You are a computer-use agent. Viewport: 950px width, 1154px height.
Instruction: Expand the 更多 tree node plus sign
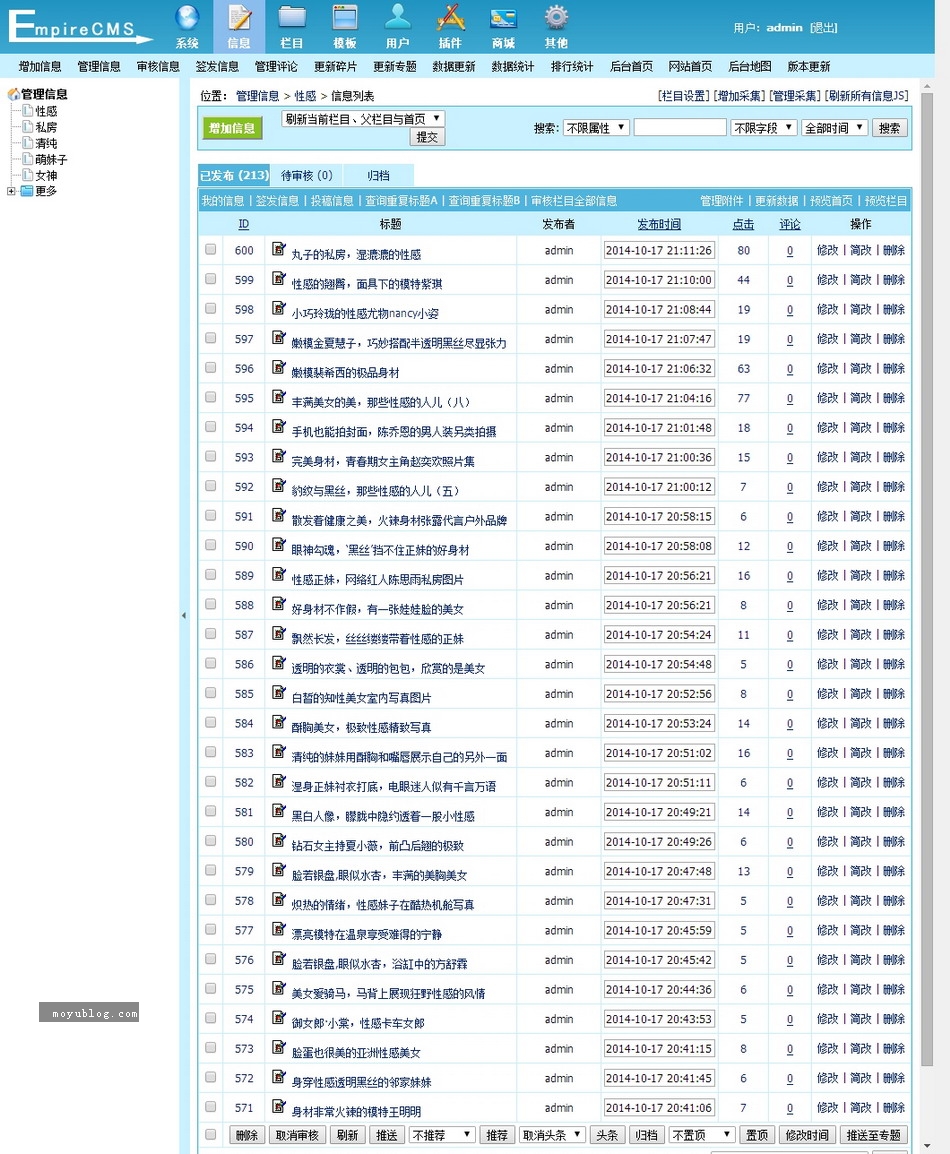coord(11,191)
